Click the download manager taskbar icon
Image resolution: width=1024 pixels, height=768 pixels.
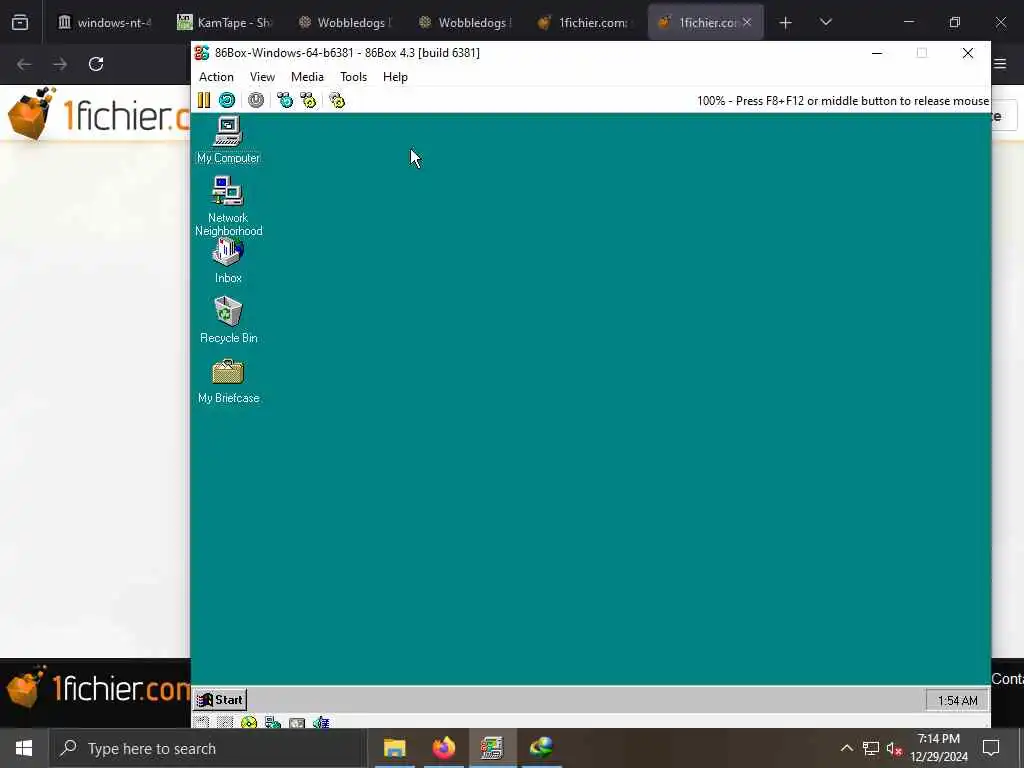pos(541,748)
